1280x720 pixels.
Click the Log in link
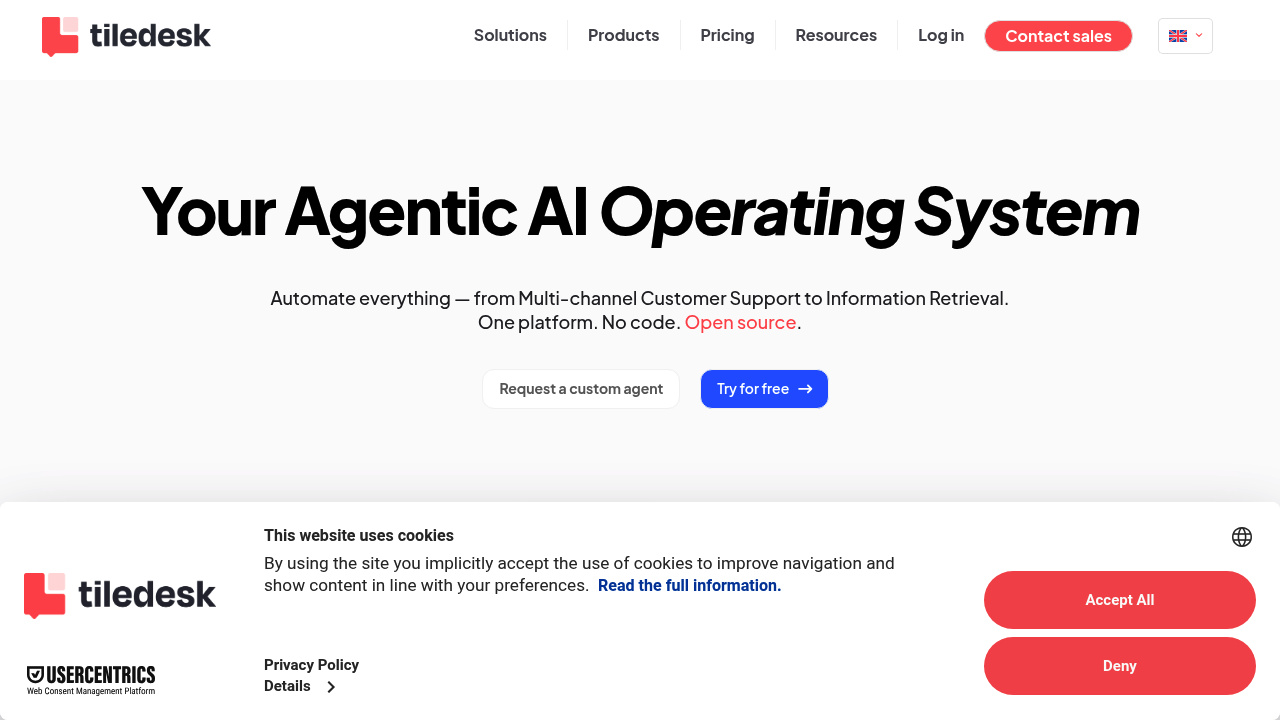(x=941, y=35)
